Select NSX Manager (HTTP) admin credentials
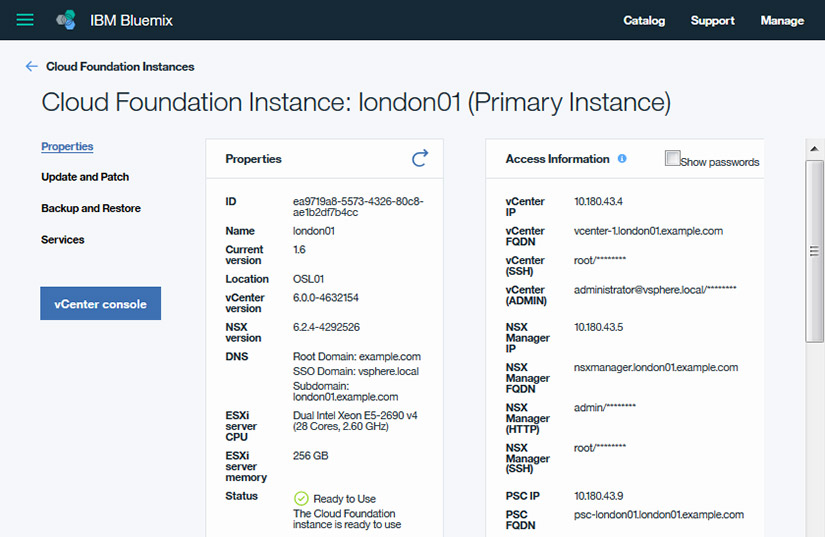 pos(605,407)
